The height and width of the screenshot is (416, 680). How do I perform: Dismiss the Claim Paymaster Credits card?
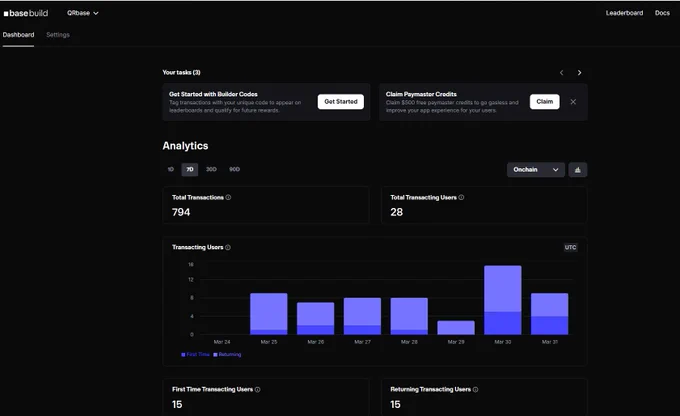573,102
